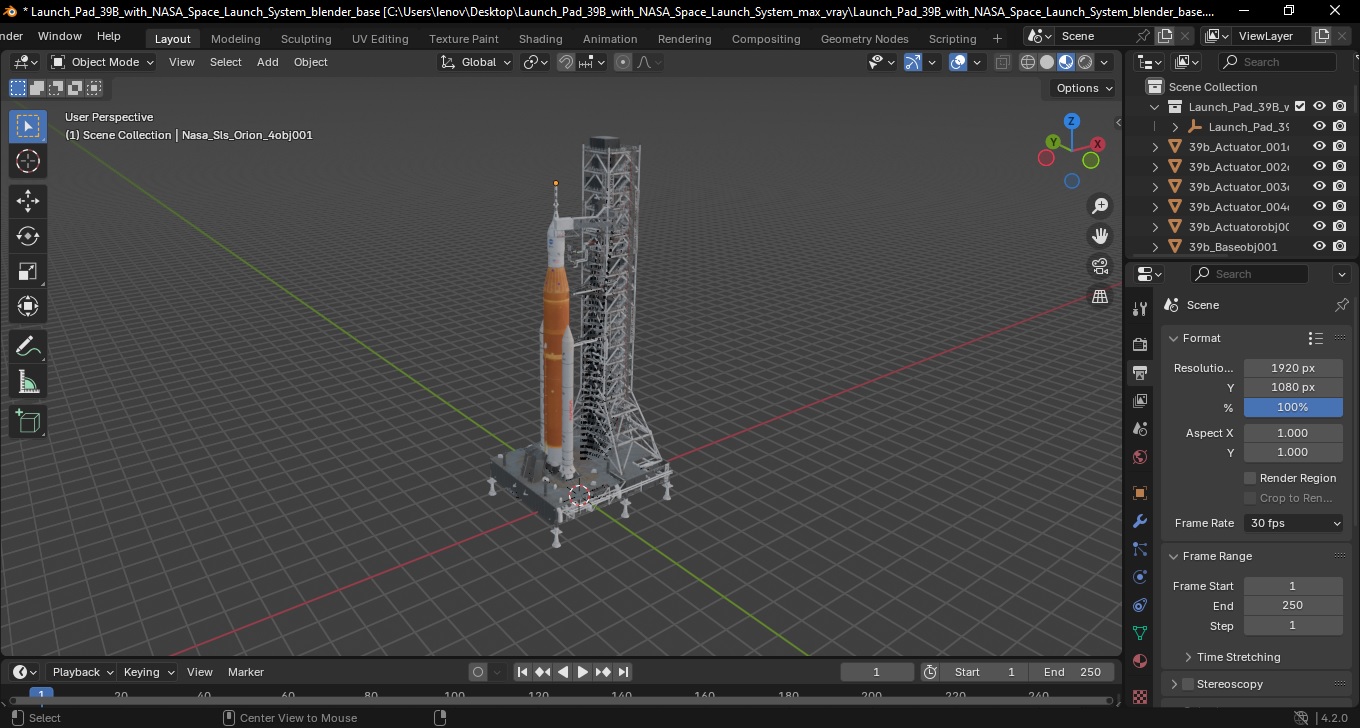Open the Object properties tab
Screen dimensions: 1360x728
click(1140, 493)
